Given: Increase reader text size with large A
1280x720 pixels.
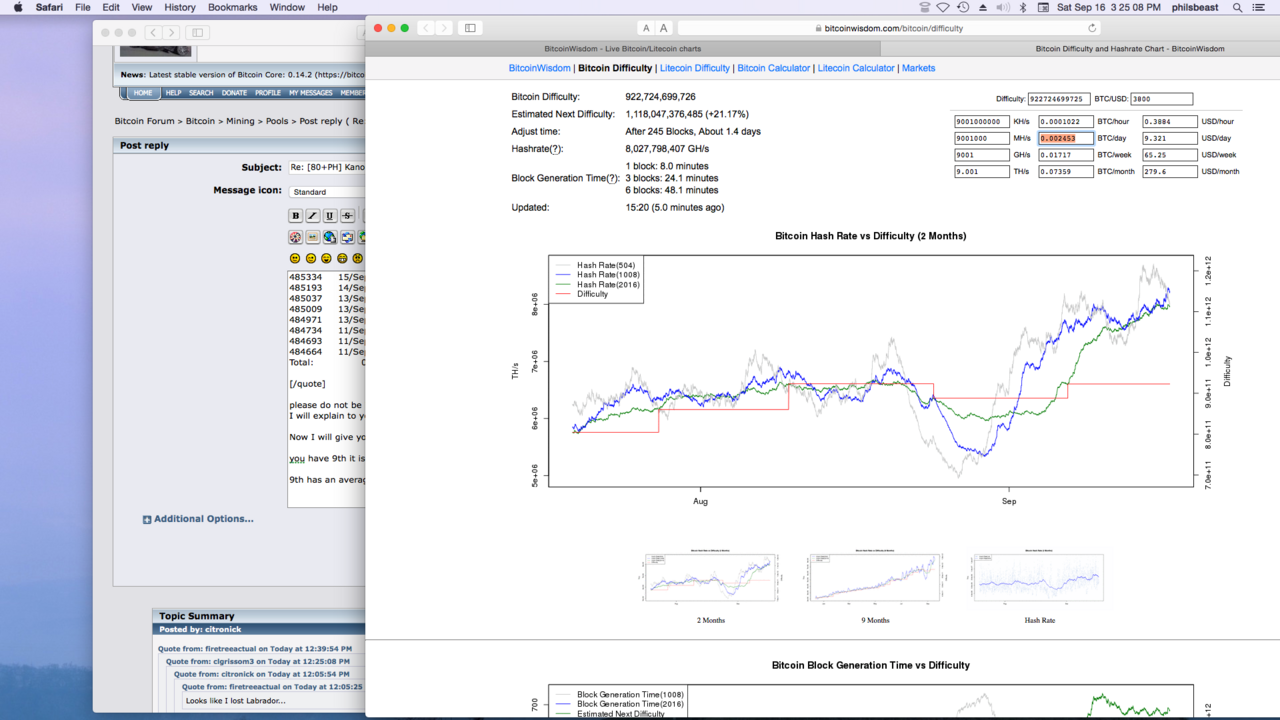Looking at the screenshot, I should pos(663,28).
